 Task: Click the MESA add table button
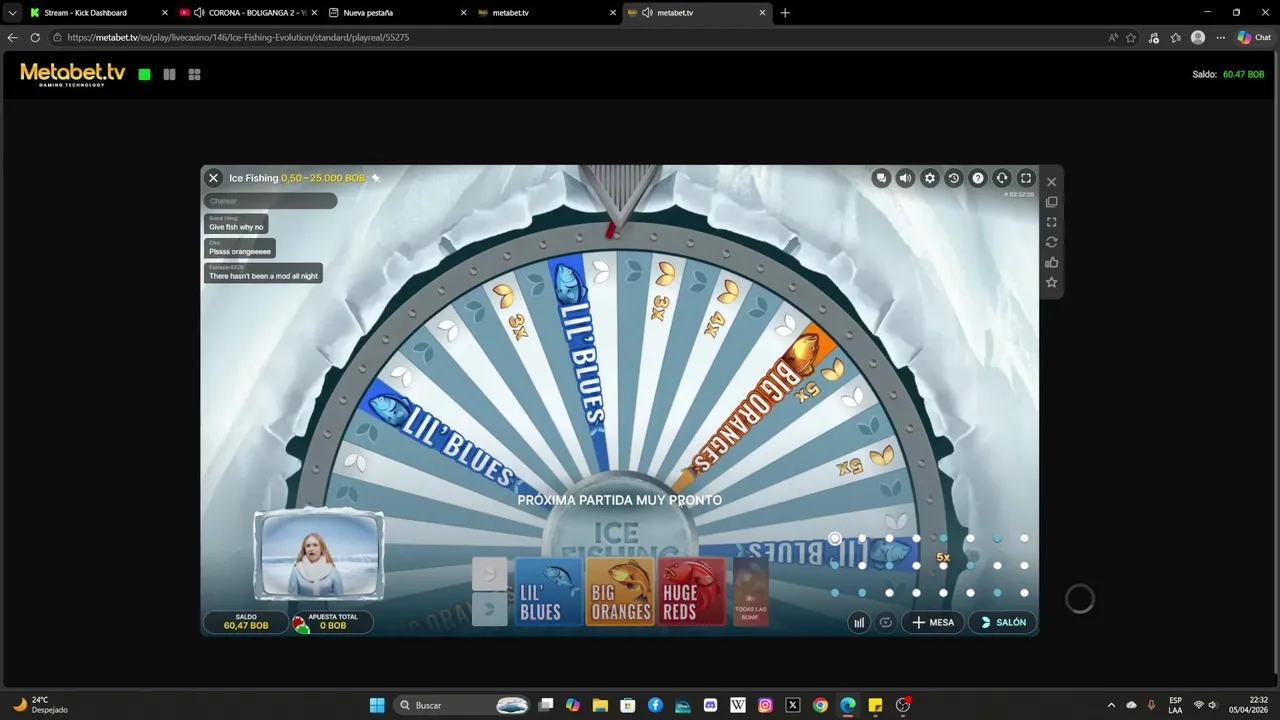click(932, 622)
